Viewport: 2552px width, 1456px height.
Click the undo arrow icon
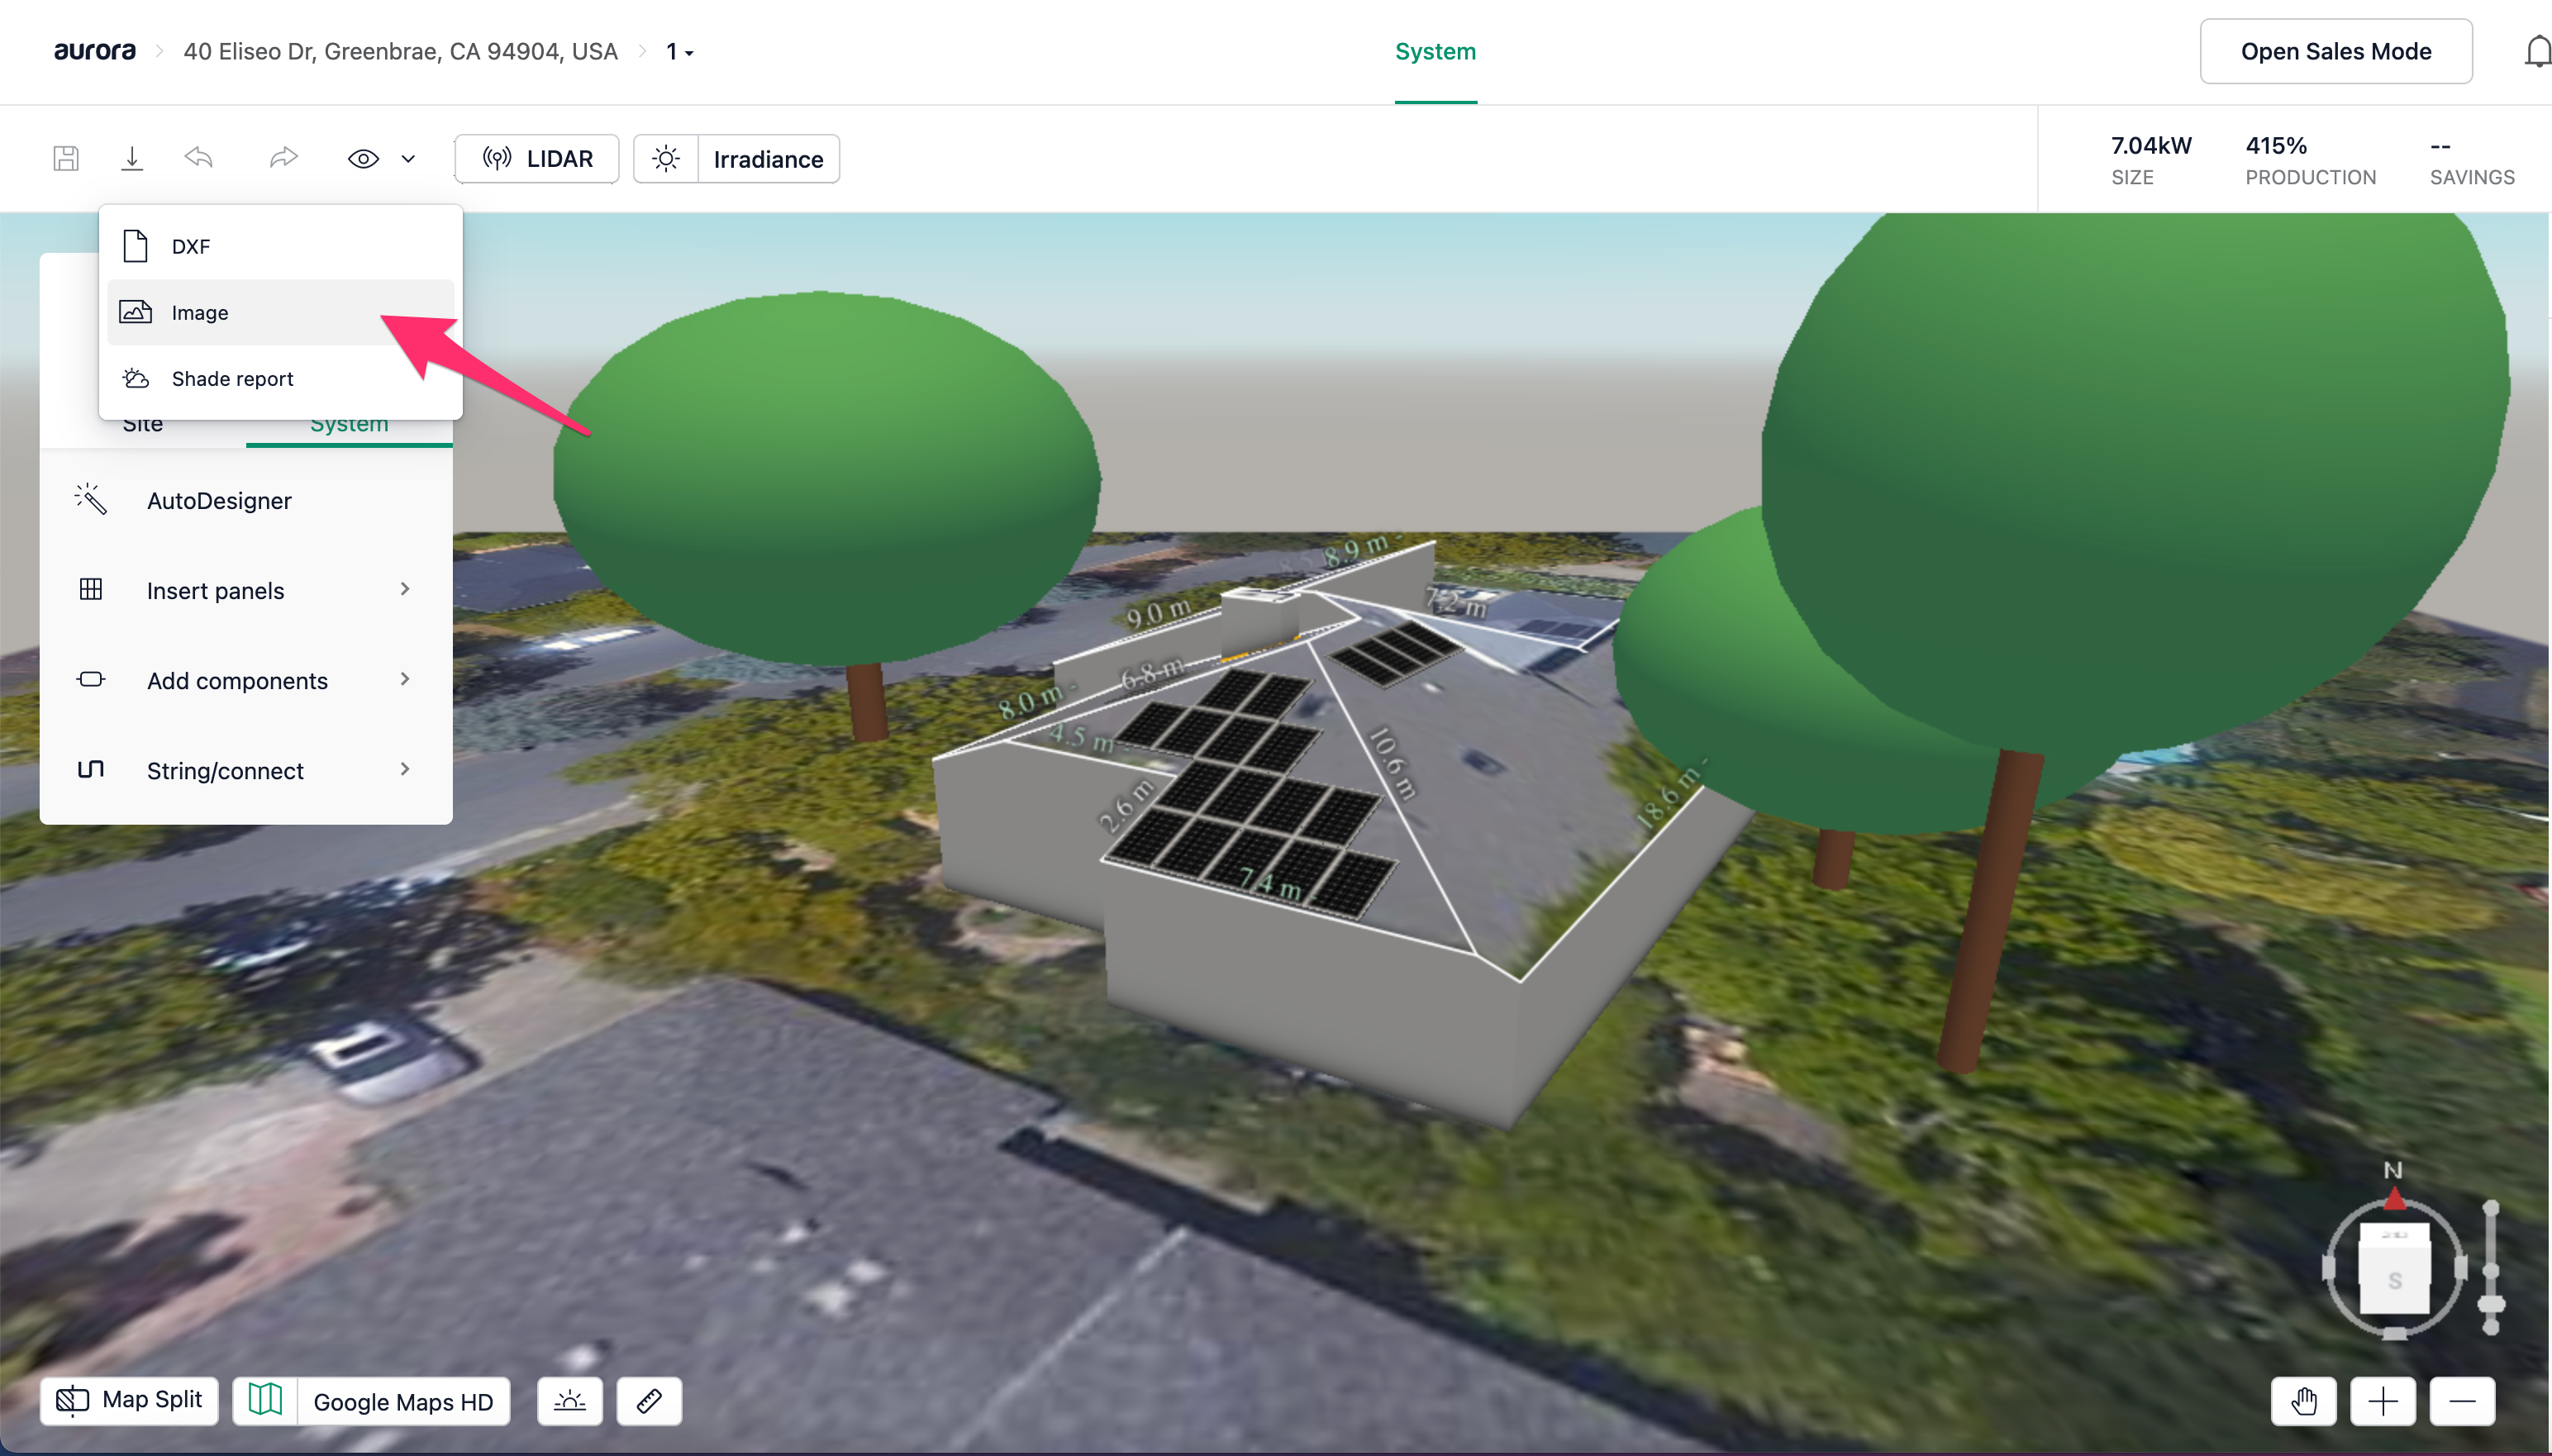pyautogui.click(x=199, y=158)
